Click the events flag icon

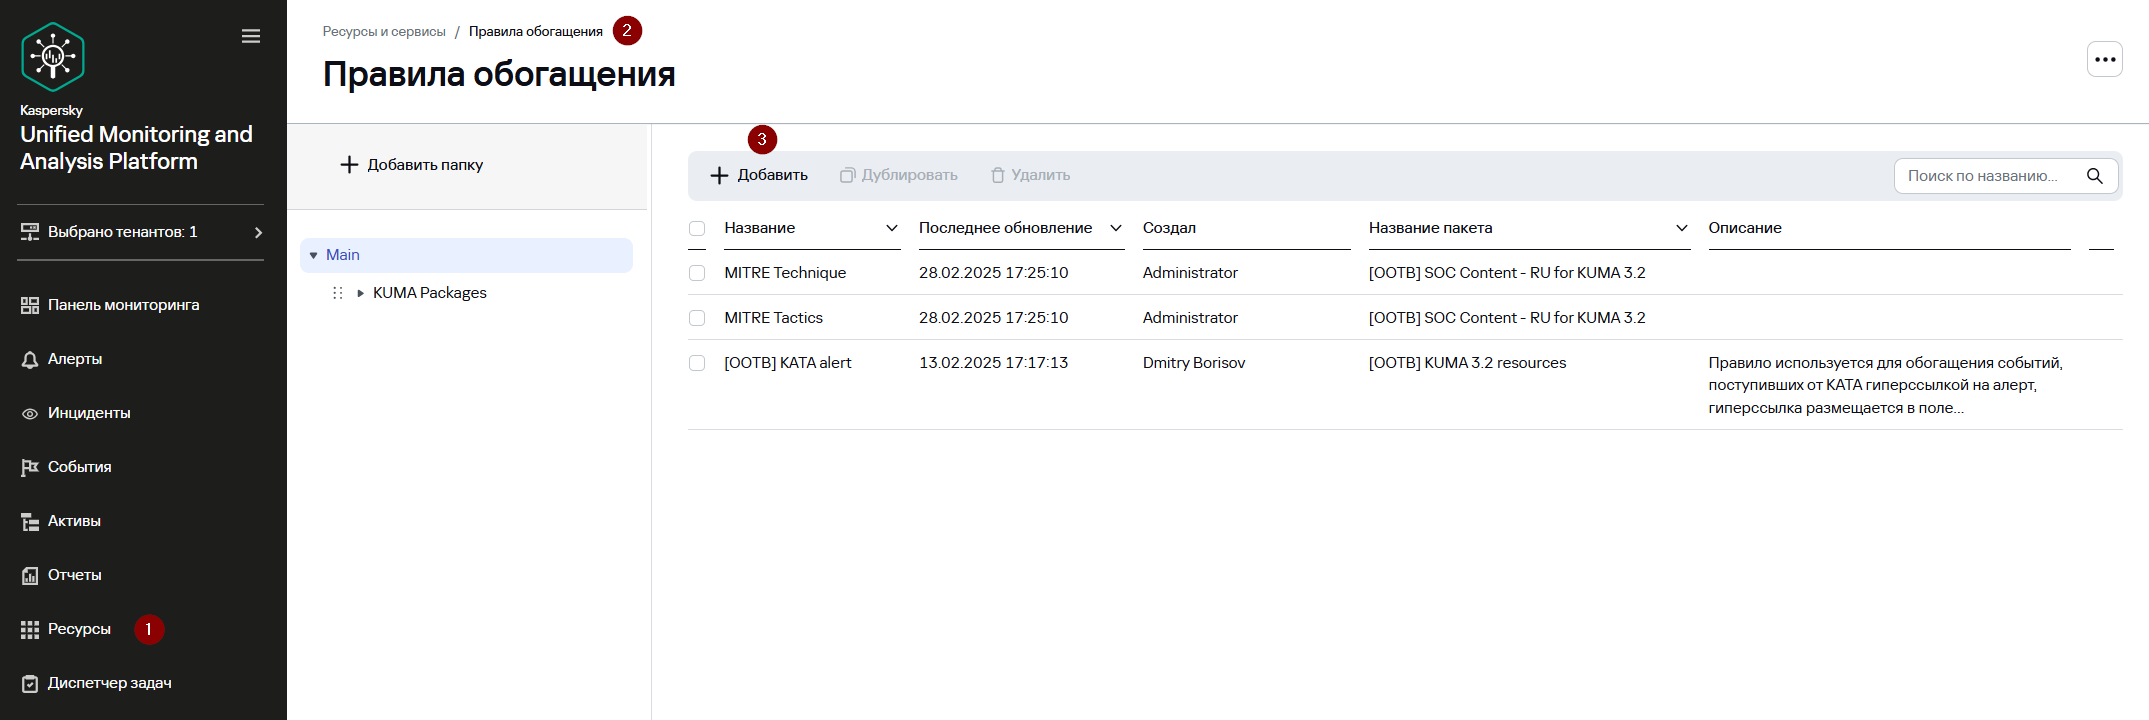click(30, 467)
